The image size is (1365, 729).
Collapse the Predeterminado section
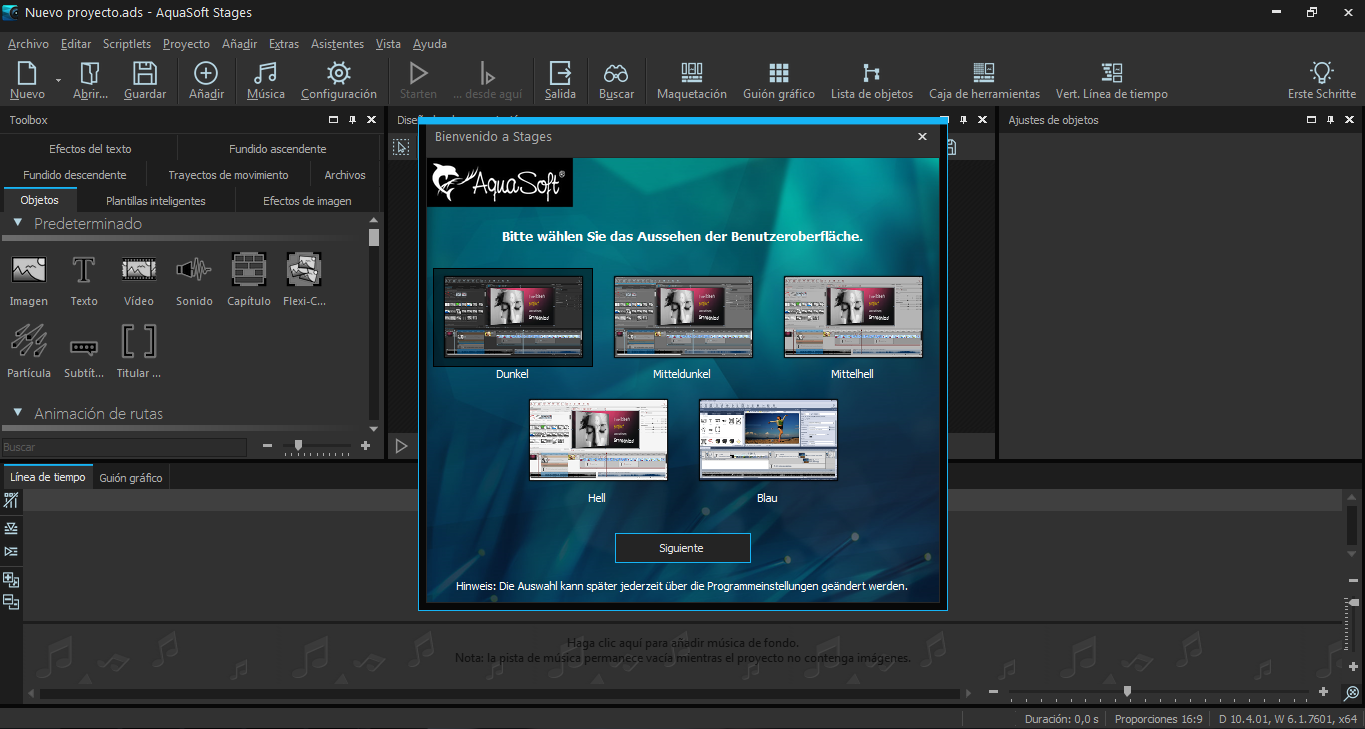pyautogui.click(x=18, y=223)
